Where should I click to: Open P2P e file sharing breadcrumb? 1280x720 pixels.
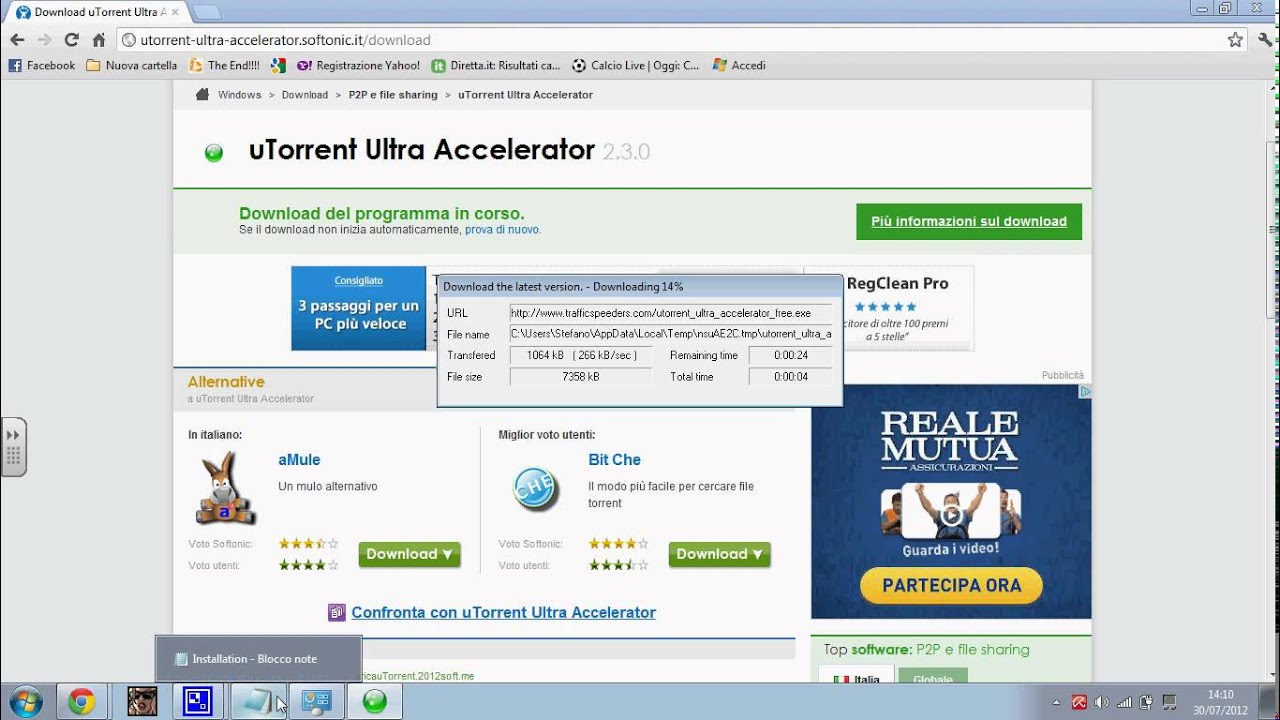393,95
